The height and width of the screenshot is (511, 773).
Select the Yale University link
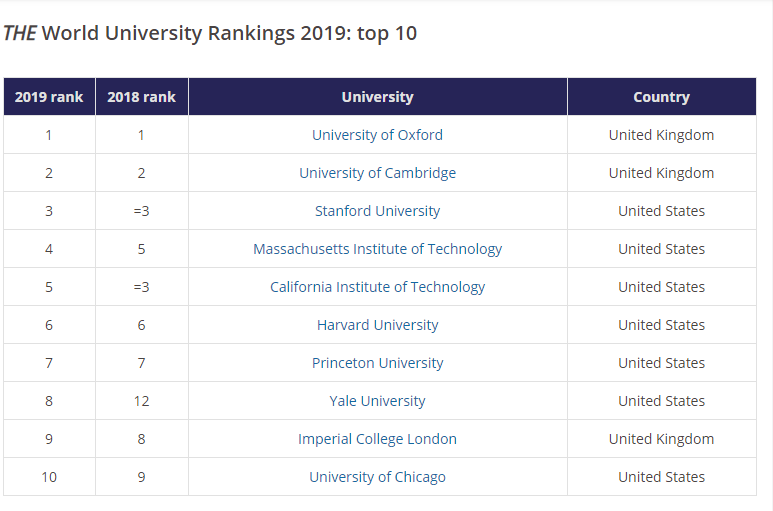tap(377, 401)
